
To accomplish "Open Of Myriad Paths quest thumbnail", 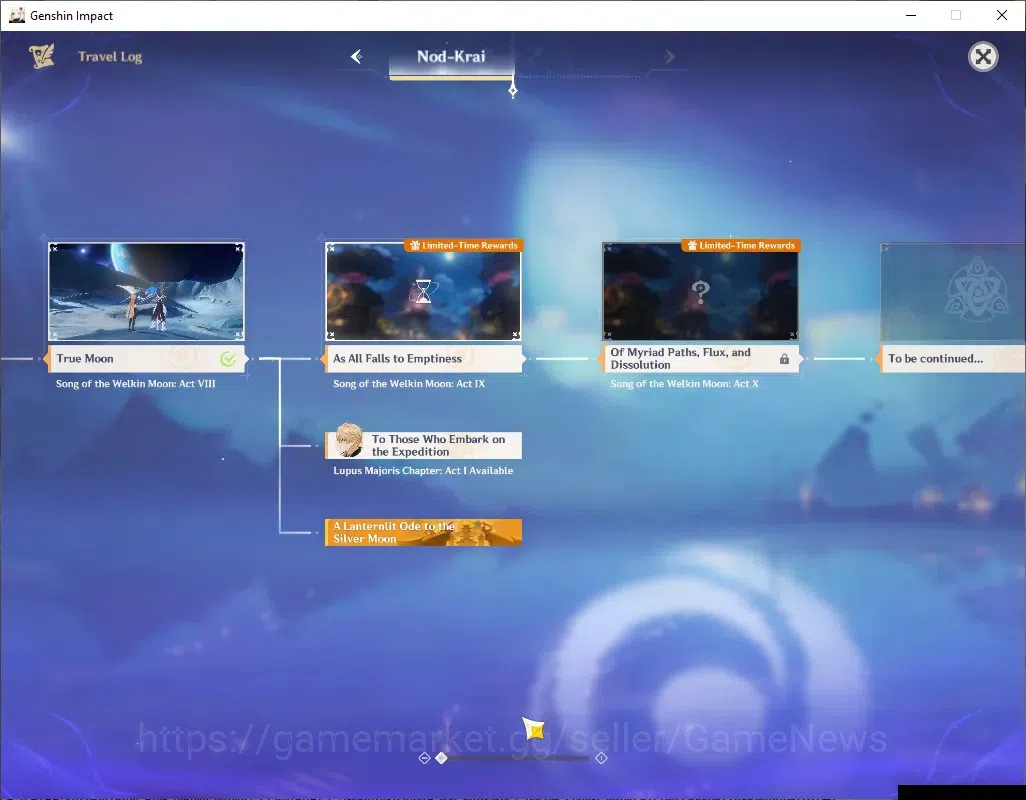I will point(701,292).
